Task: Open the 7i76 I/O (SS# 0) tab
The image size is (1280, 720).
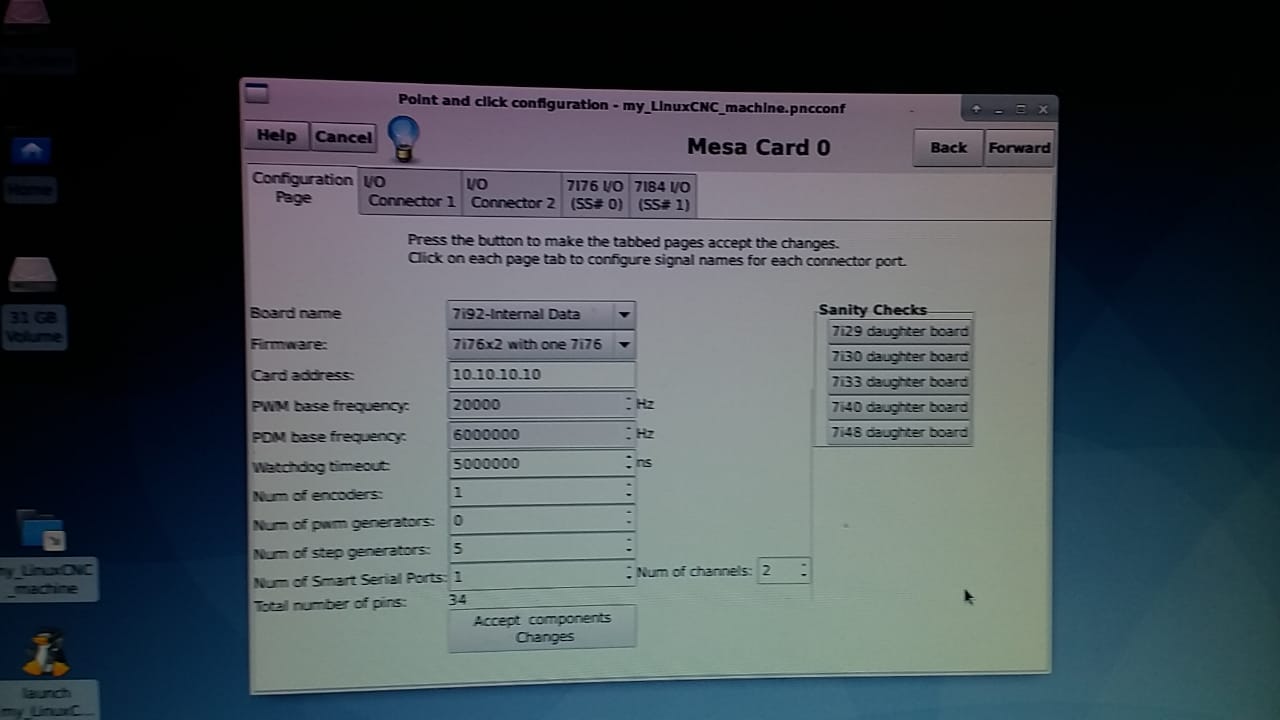Action: tap(594, 195)
